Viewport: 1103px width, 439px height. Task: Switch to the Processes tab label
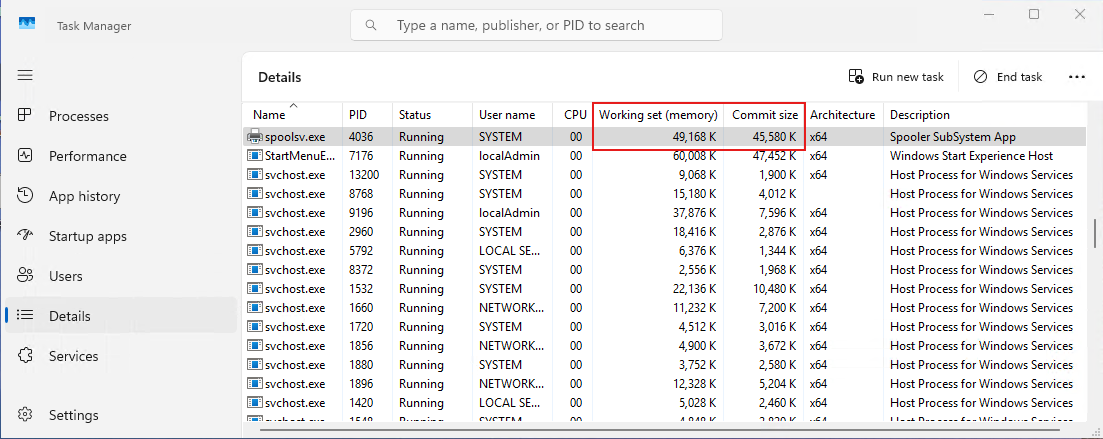[x=79, y=116]
